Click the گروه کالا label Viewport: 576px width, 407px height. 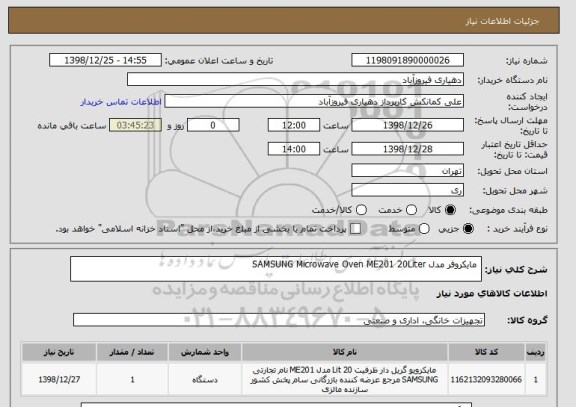tap(527, 320)
